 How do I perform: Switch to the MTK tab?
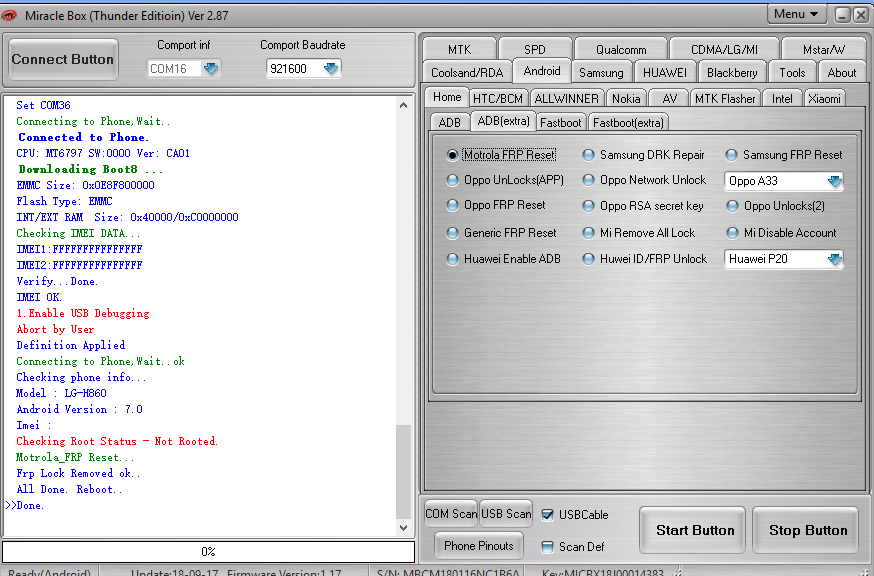point(459,50)
